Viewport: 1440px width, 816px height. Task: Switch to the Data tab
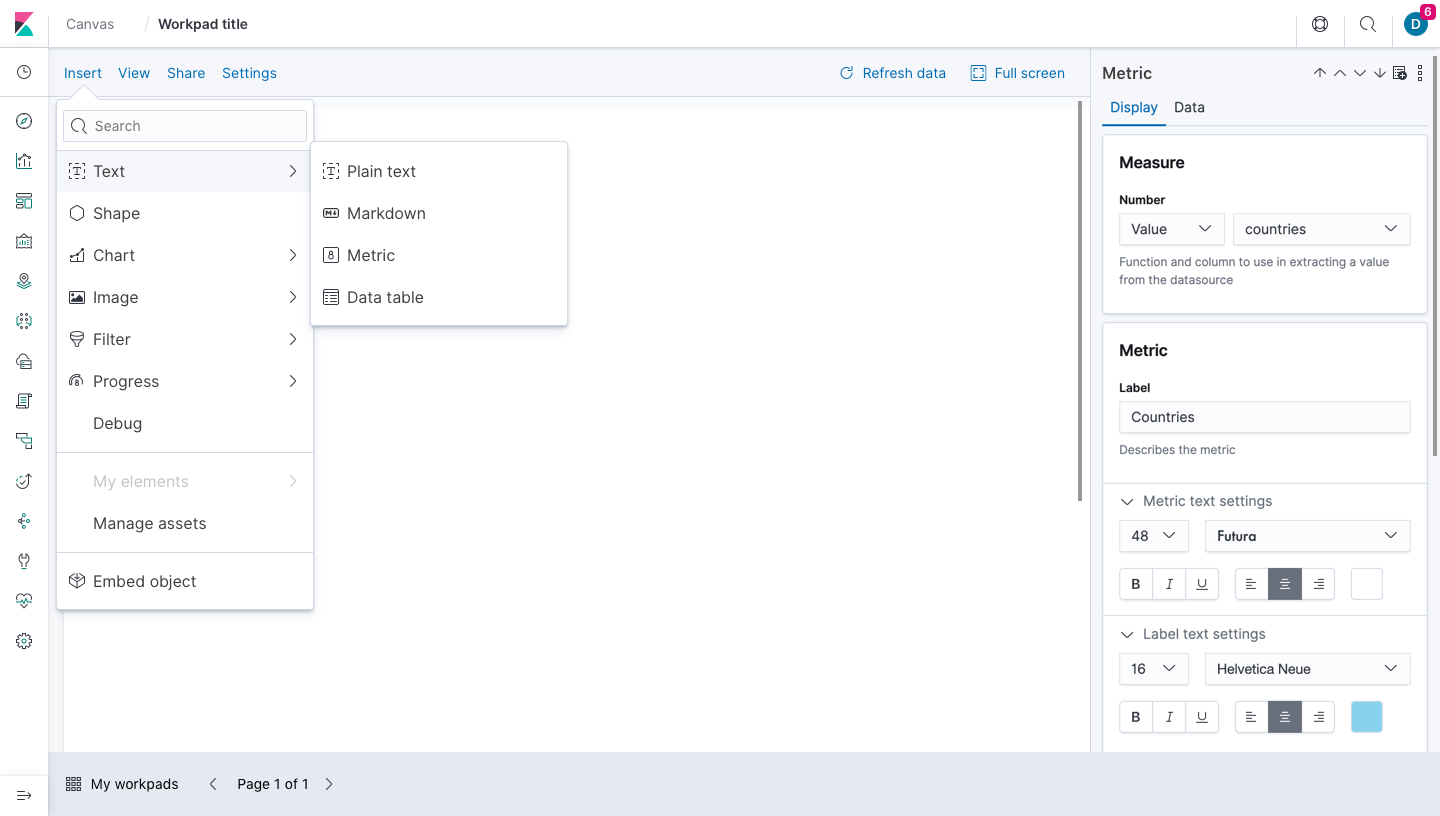tap(1189, 107)
